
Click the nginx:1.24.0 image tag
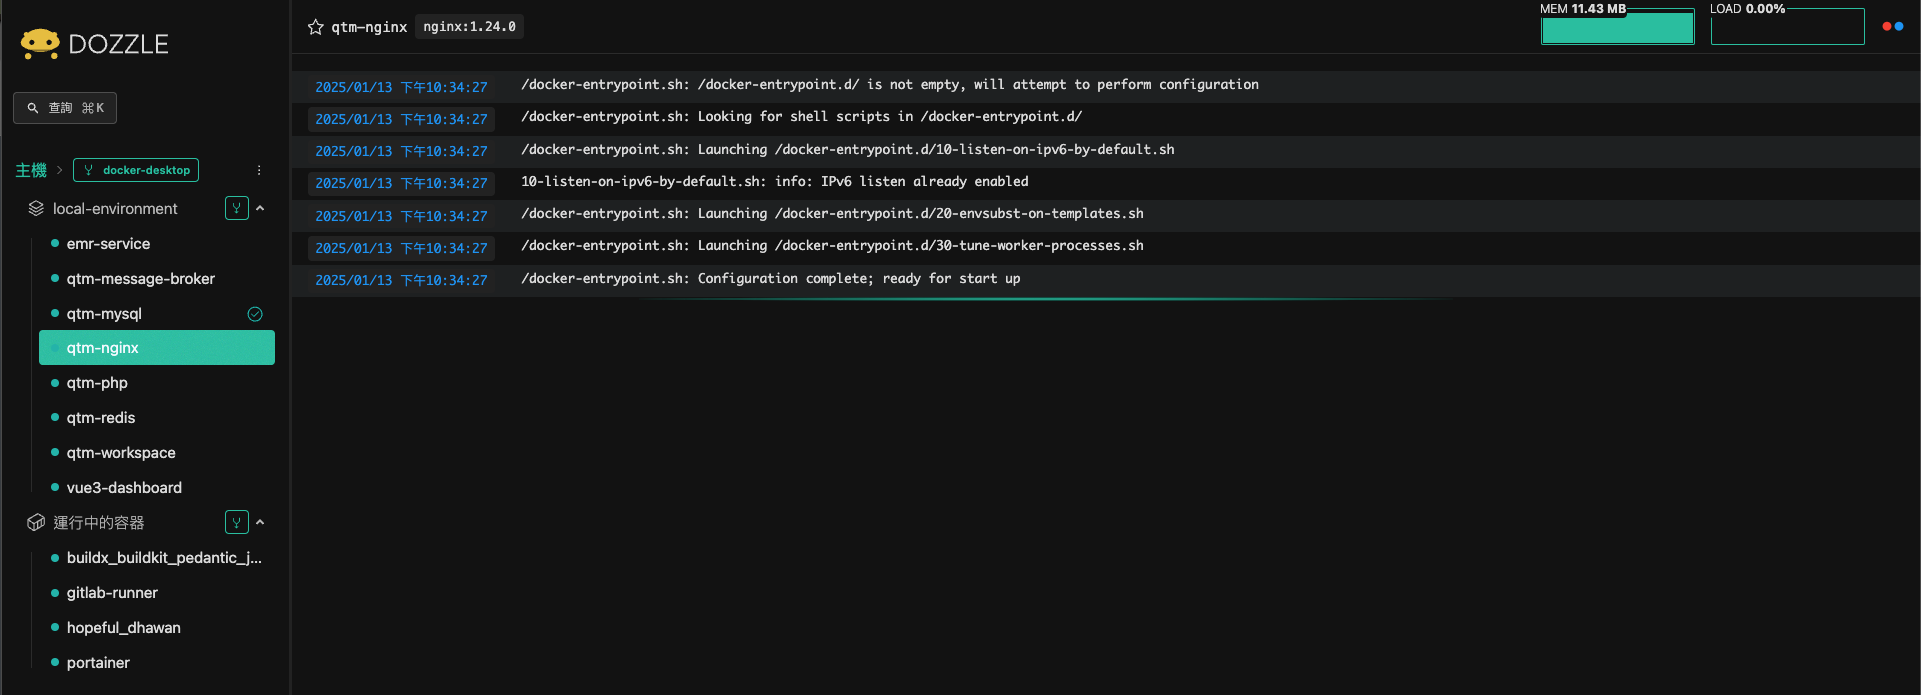[469, 27]
